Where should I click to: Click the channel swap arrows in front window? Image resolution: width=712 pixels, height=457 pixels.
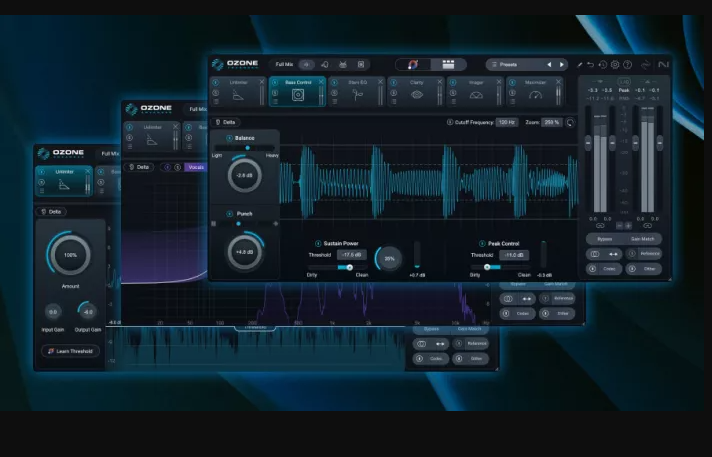point(613,254)
